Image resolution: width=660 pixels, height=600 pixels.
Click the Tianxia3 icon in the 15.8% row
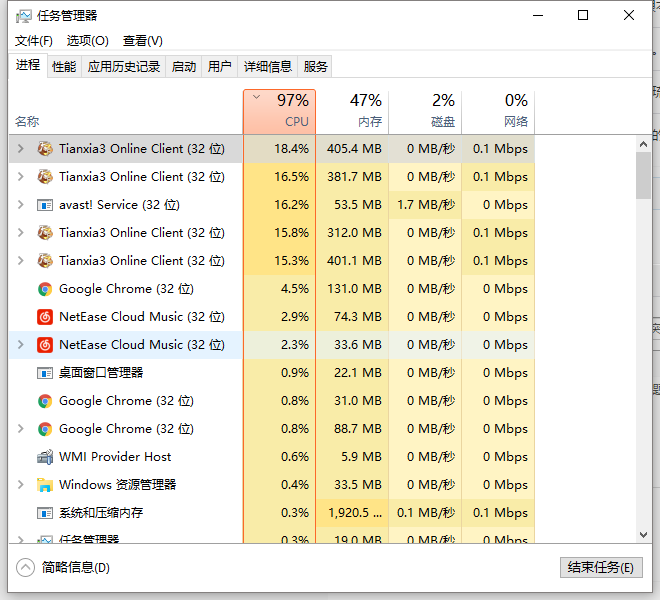[x=45, y=233]
